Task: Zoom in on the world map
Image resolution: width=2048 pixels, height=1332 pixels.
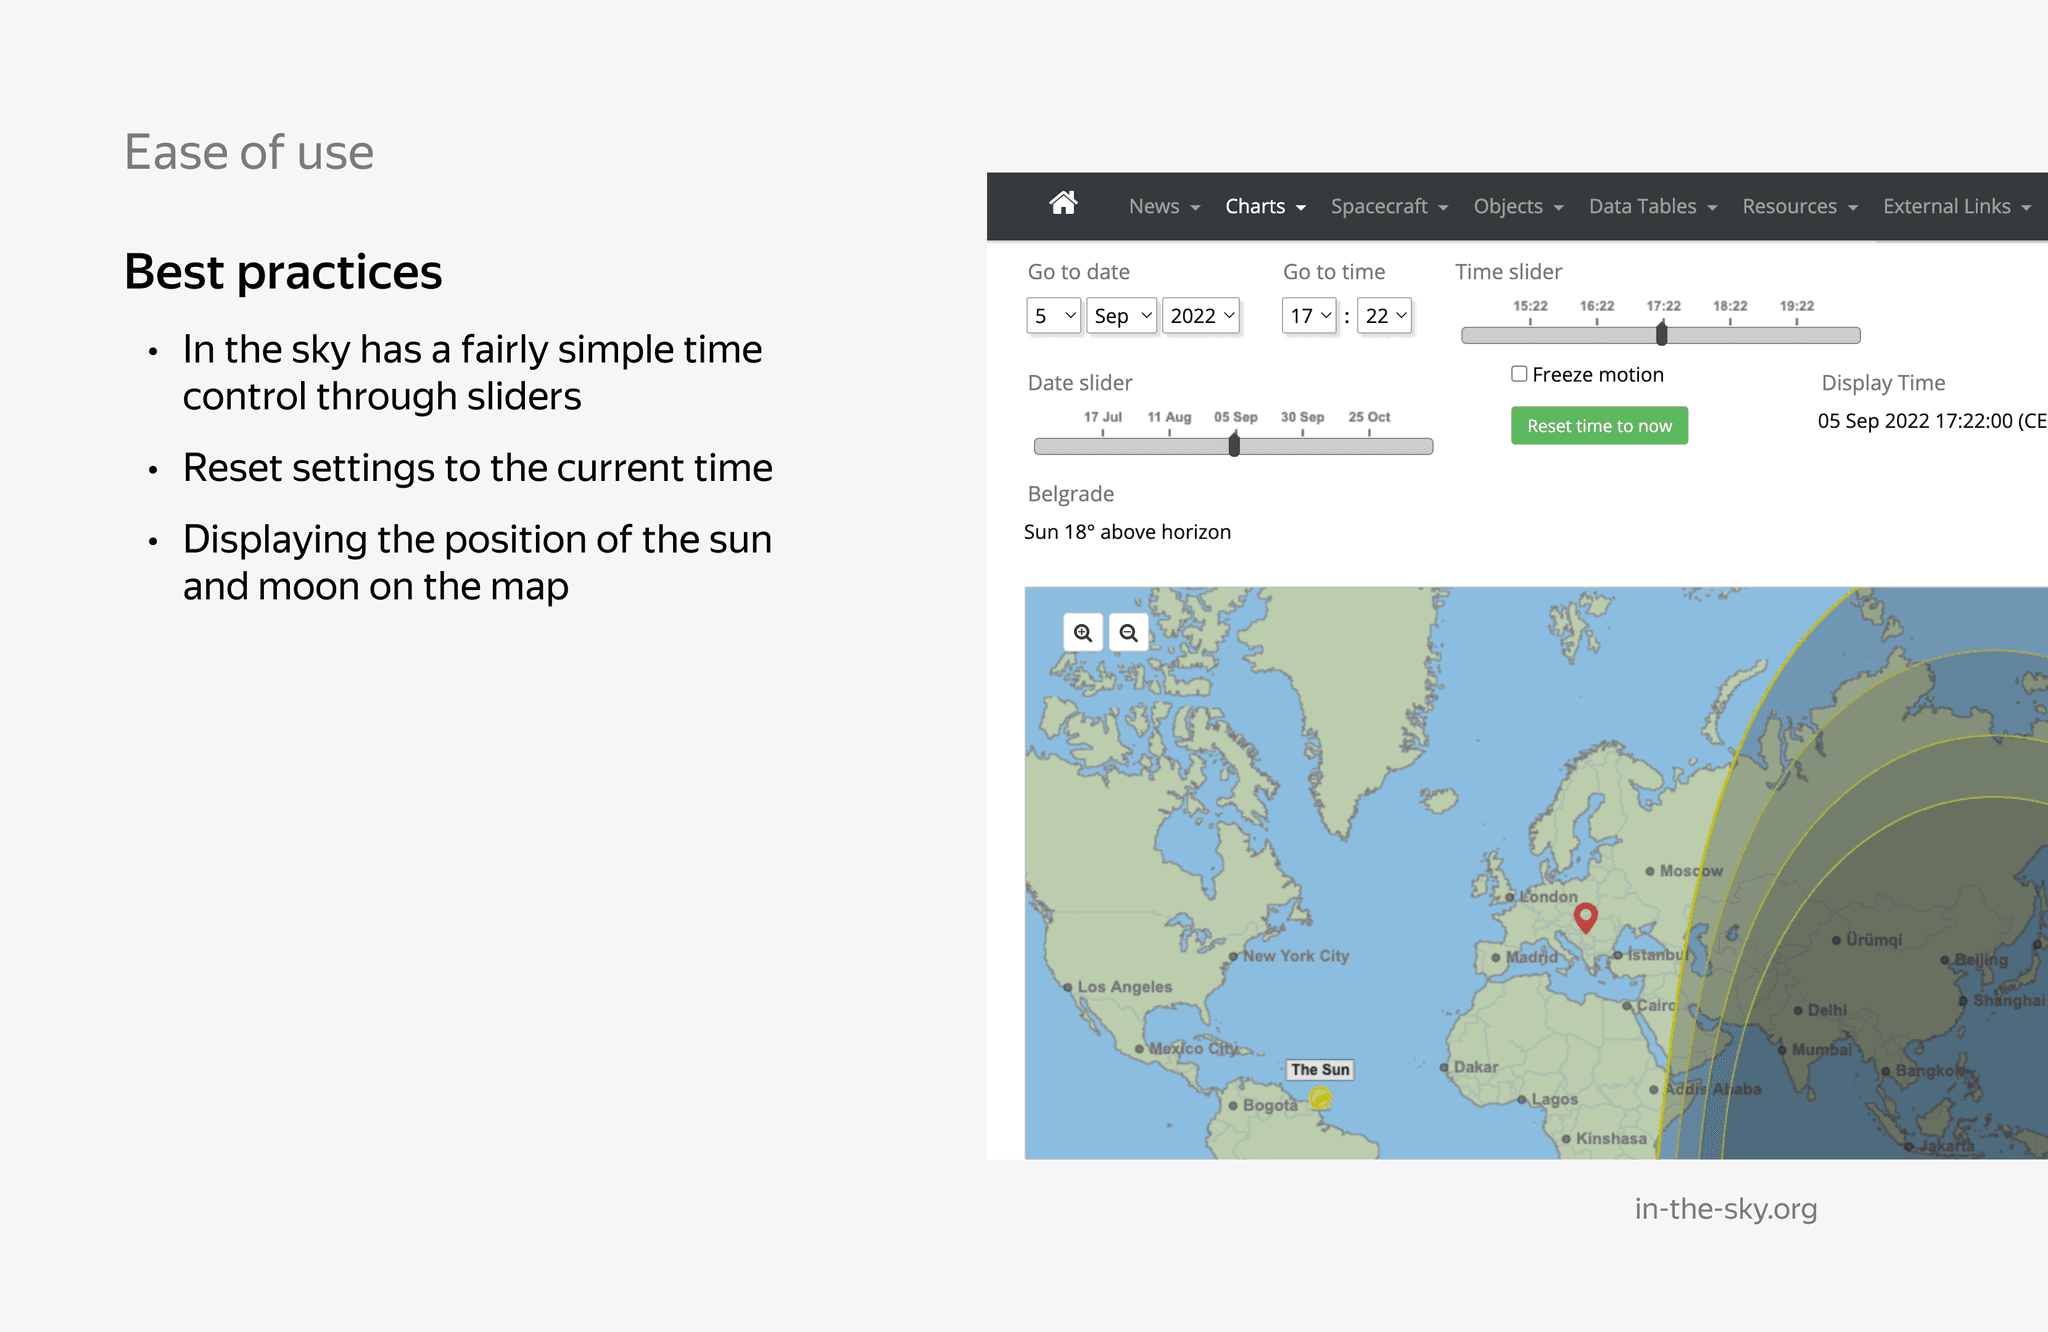Action: coord(1083,633)
